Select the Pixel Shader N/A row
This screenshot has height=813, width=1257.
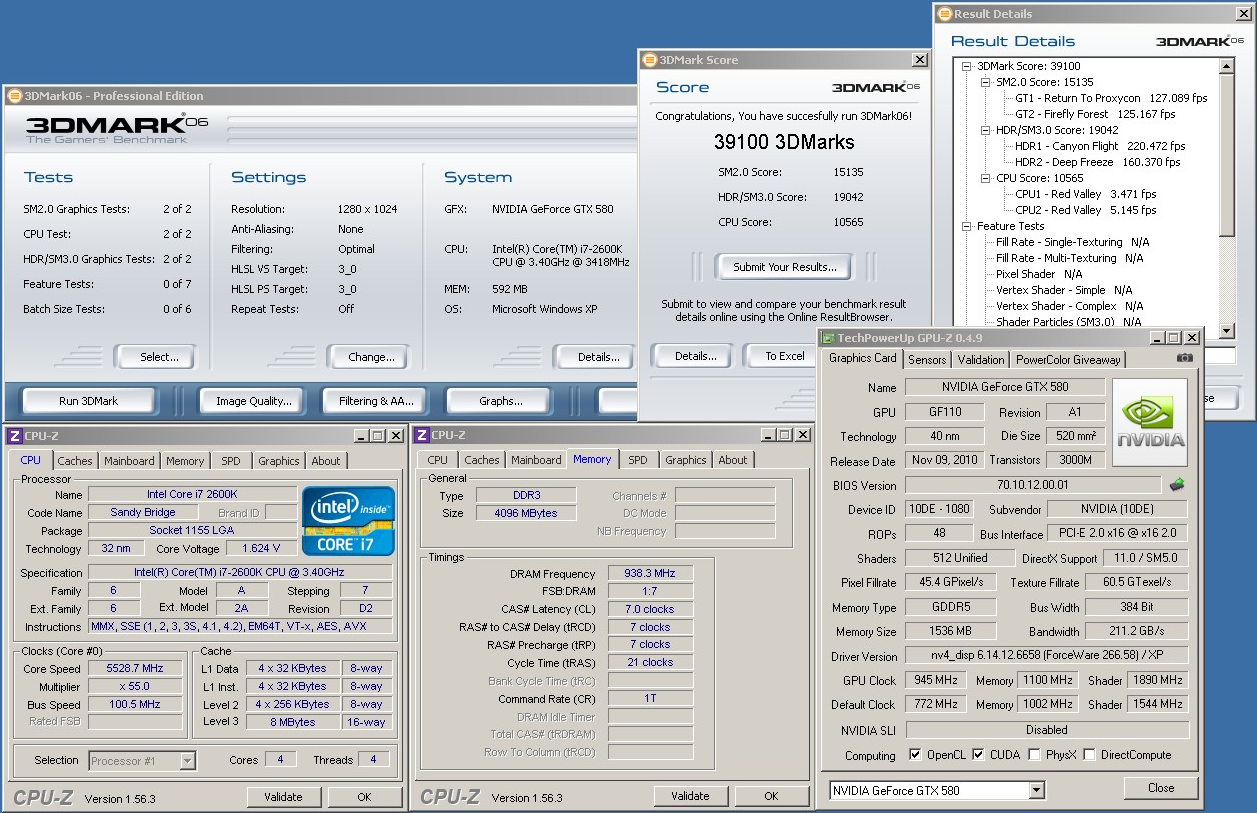pyautogui.click(x=1039, y=274)
